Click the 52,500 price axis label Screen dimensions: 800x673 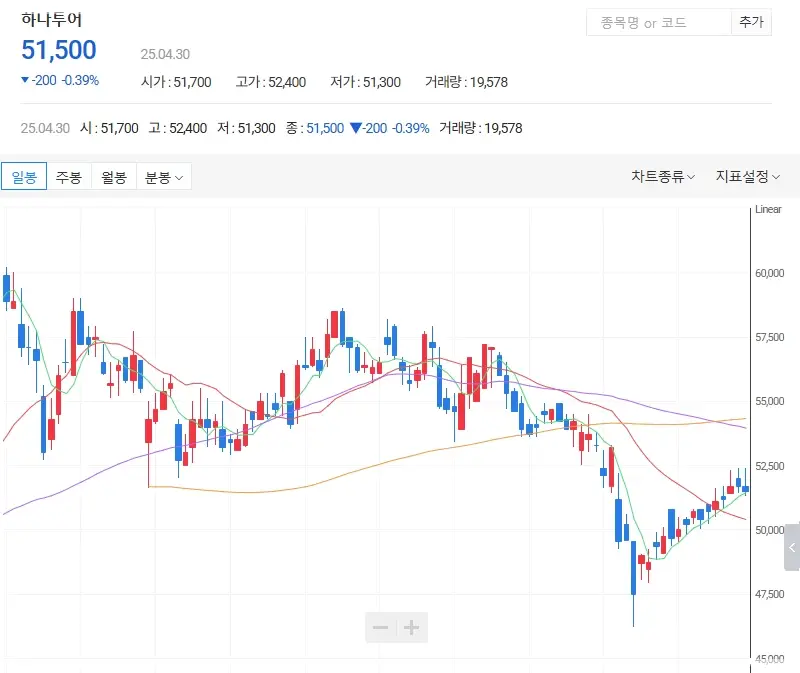coord(769,466)
